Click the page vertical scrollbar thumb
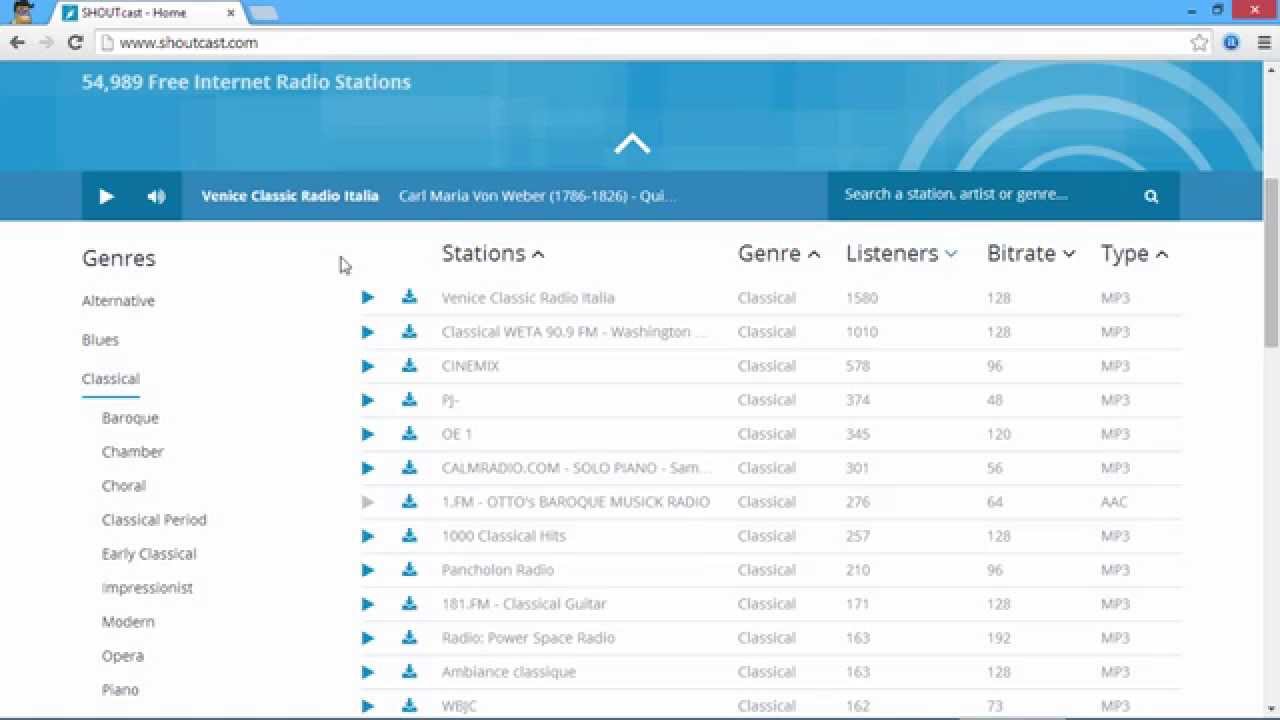 pyautogui.click(x=1271, y=263)
